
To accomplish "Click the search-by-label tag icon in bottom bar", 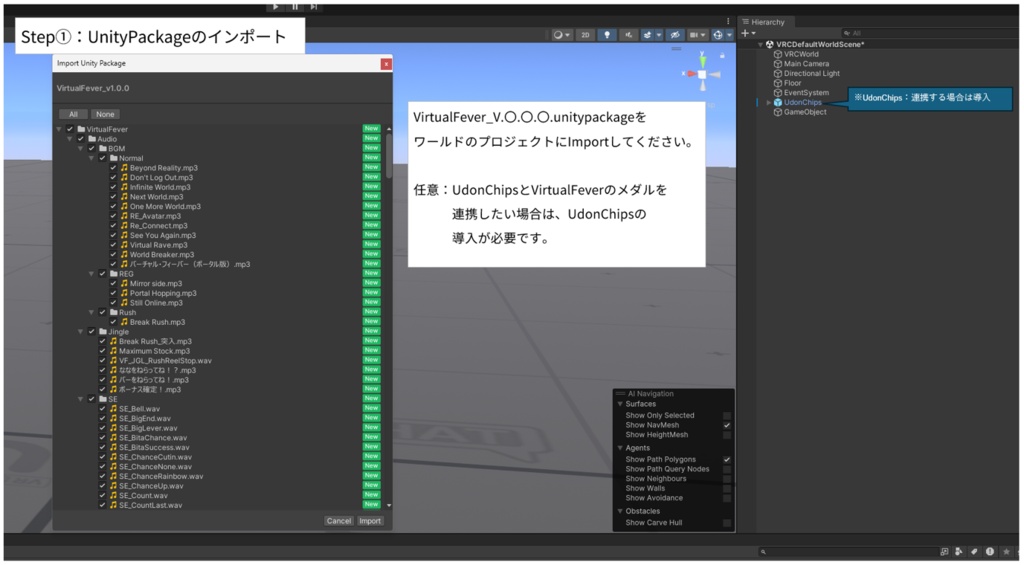I will (x=974, y=551).
